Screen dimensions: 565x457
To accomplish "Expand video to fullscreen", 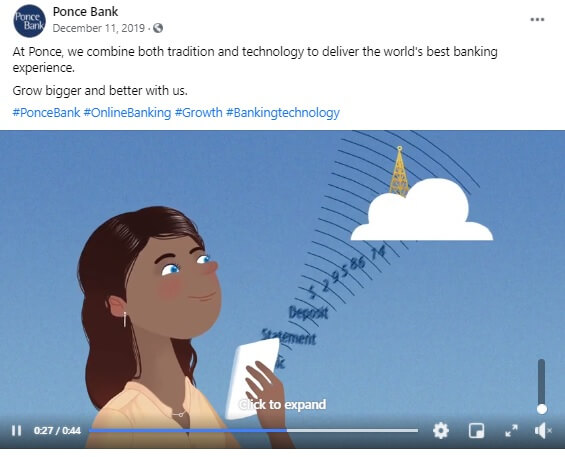I will (x=511, y=430).
